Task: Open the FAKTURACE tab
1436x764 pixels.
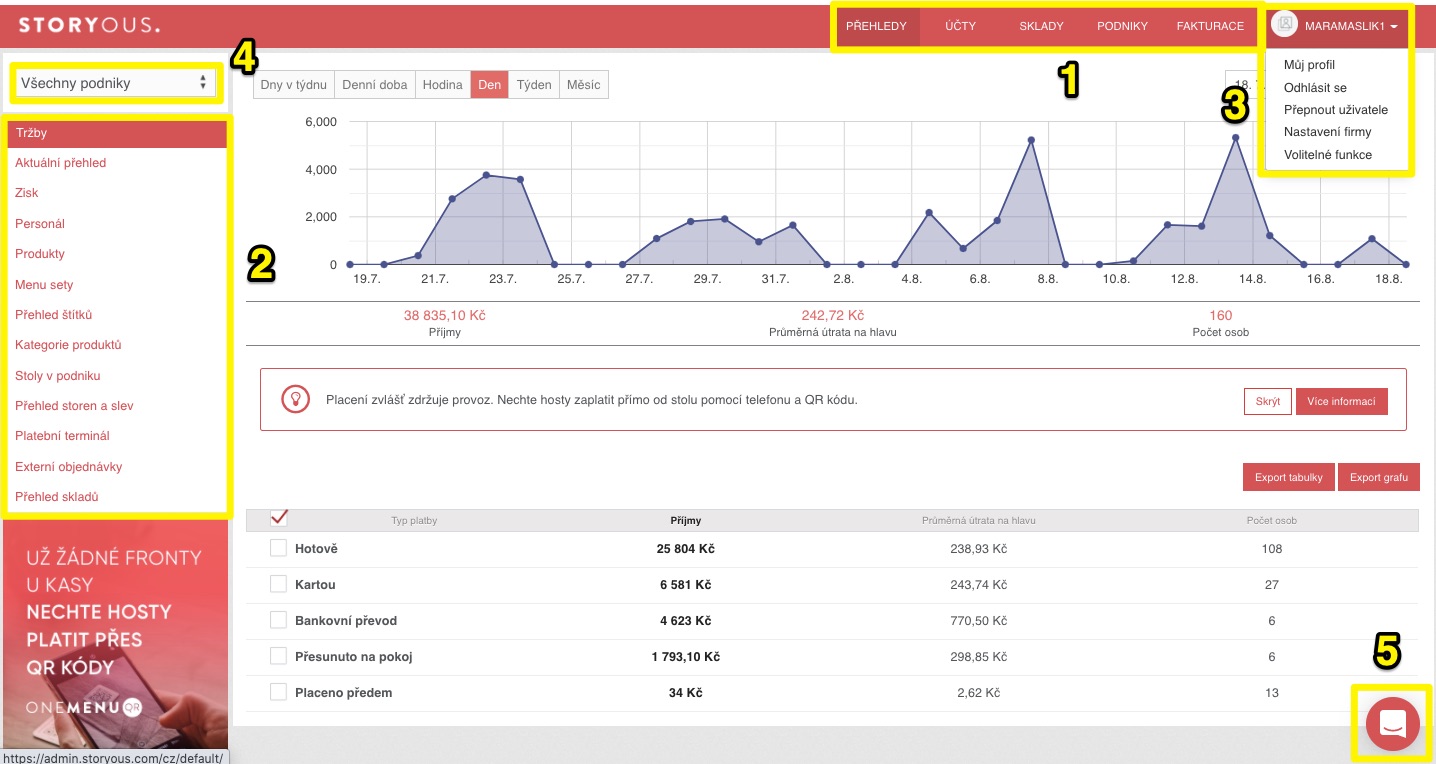Action: [x=1210, y=26]
